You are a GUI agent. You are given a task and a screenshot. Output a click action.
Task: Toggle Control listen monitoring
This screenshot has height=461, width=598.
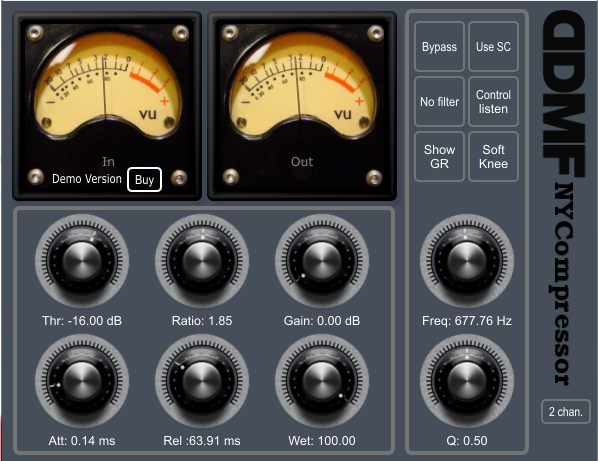point(493,101)
